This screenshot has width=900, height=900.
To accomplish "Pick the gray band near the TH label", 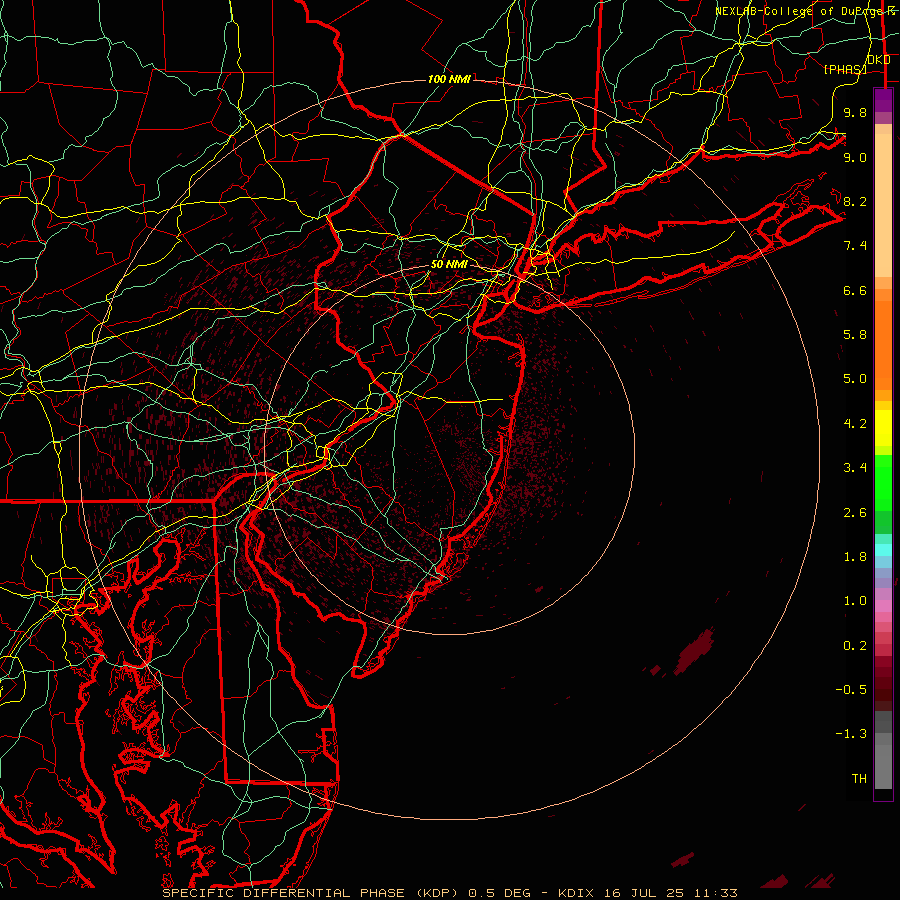I will (883, 766).
